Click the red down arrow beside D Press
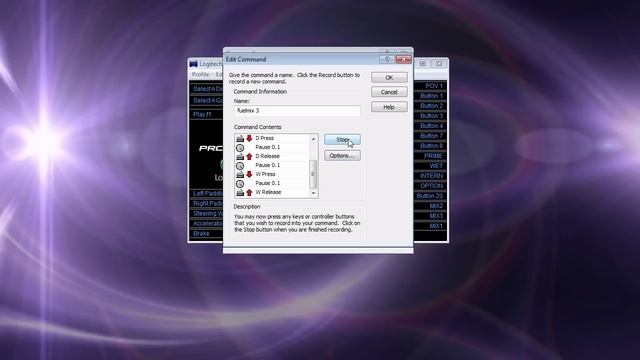Image resolution: width=640 pixels, height=360 pixels. tap(249, 138)
